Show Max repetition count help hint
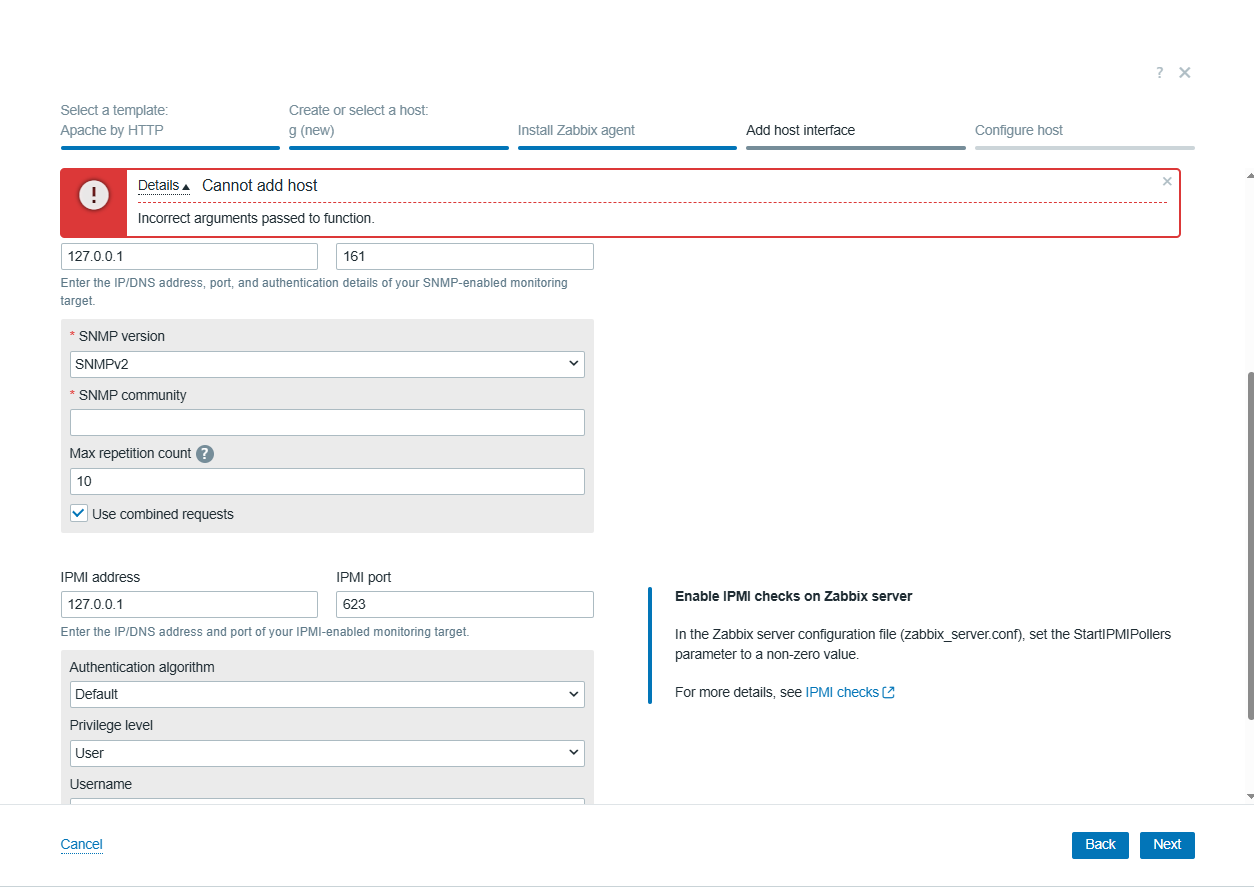1254x887 pixels. 205,454
